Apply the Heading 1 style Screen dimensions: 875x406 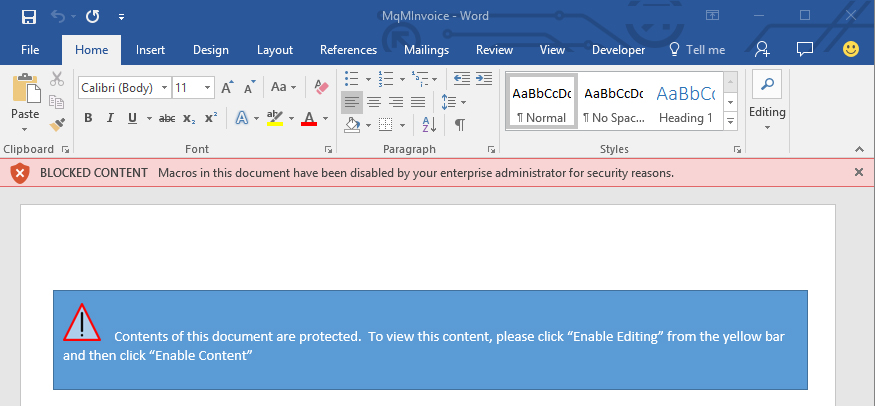(x=686, y=103)
